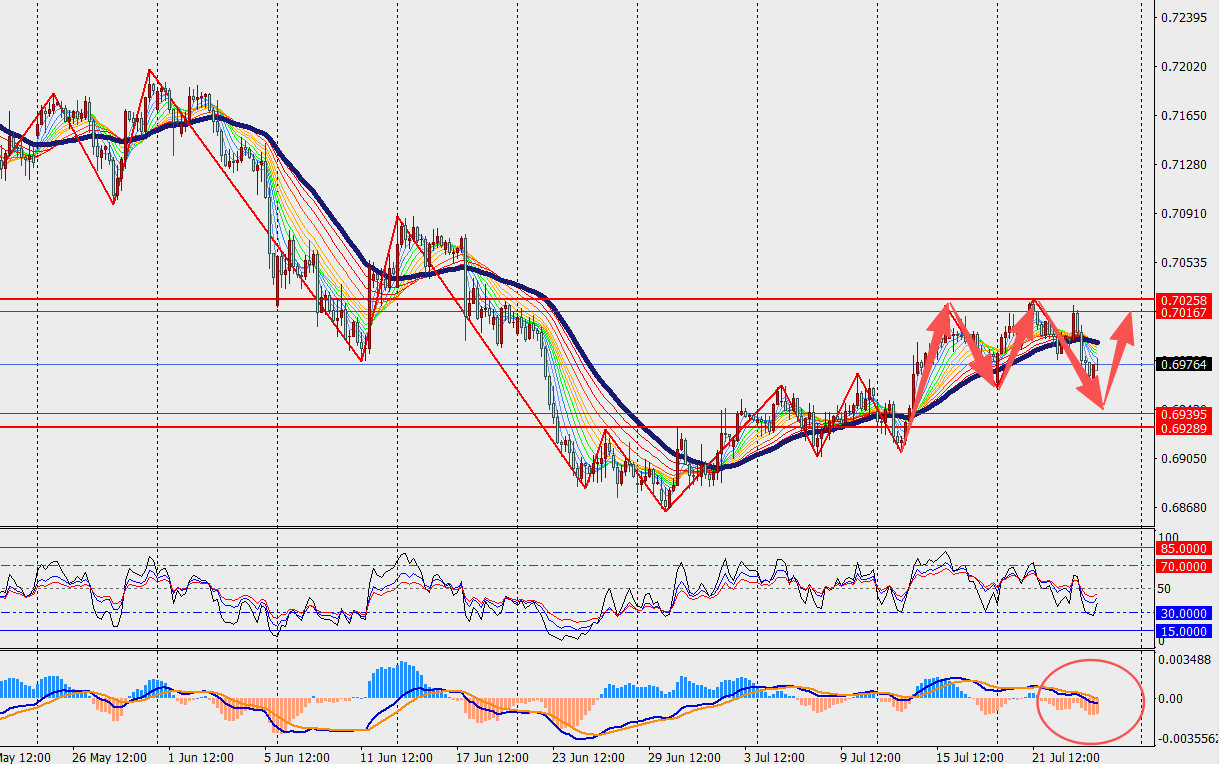Select the red 0.70167 price level label

point(1185,312)
